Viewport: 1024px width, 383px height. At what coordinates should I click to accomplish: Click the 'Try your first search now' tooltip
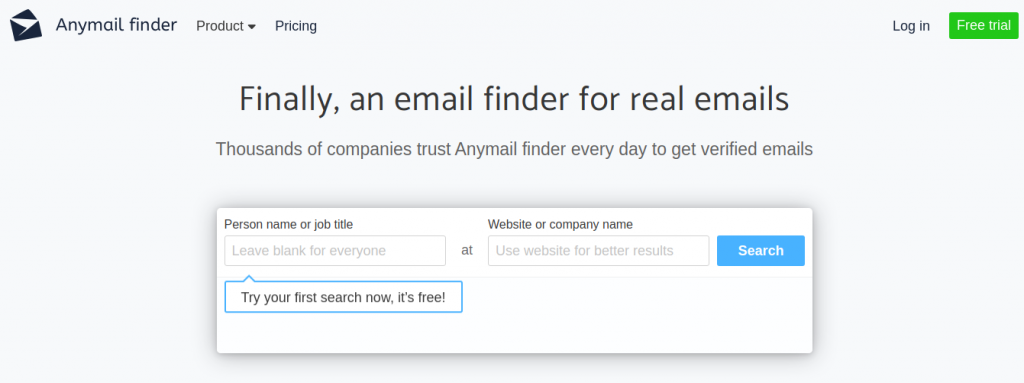344,297
